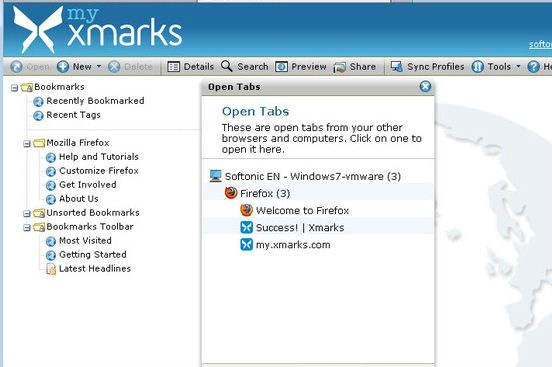Collapse the Unsorted Bookmarks folder toggle
The image size is (552, 367).
(27, 214)
